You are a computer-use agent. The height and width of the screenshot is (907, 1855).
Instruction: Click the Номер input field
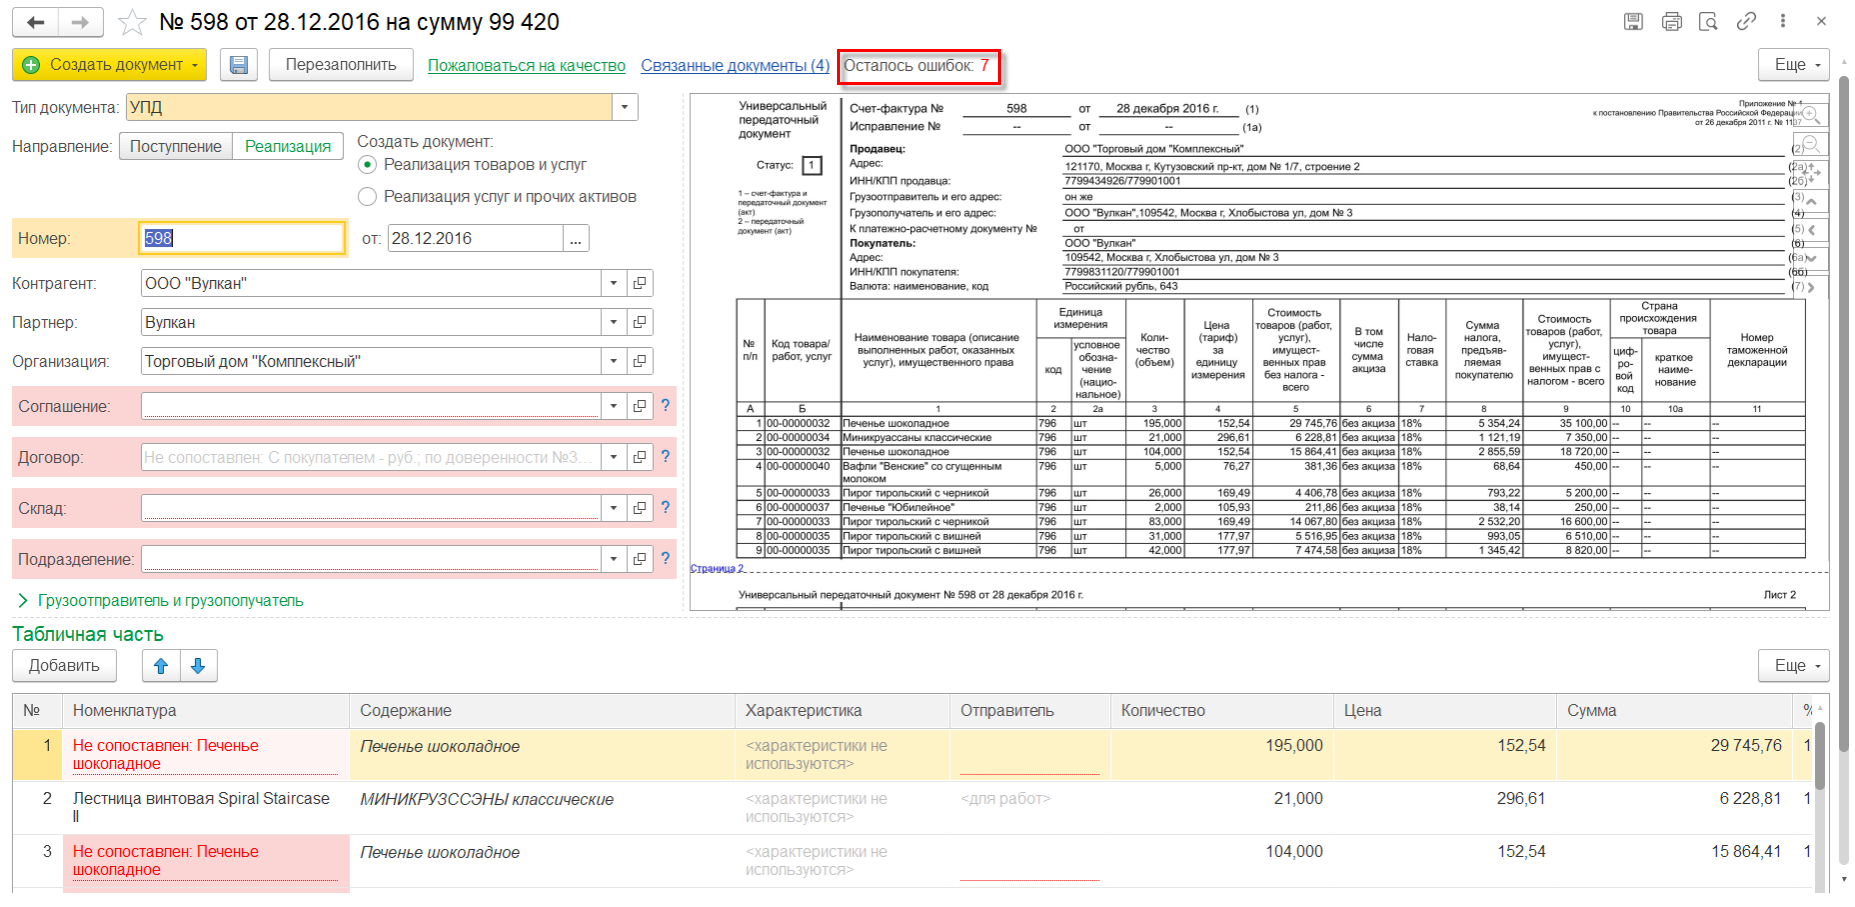(x=242, y=239)
